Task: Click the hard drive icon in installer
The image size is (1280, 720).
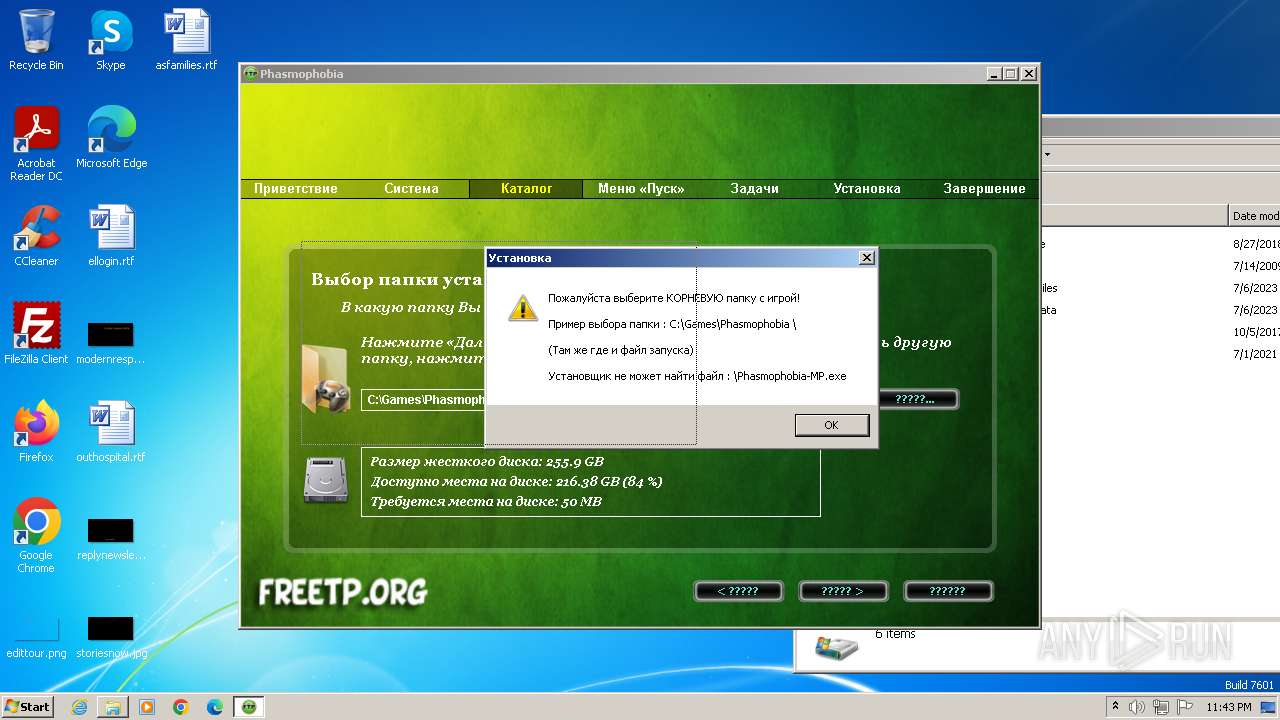Action: click(325, 479)
